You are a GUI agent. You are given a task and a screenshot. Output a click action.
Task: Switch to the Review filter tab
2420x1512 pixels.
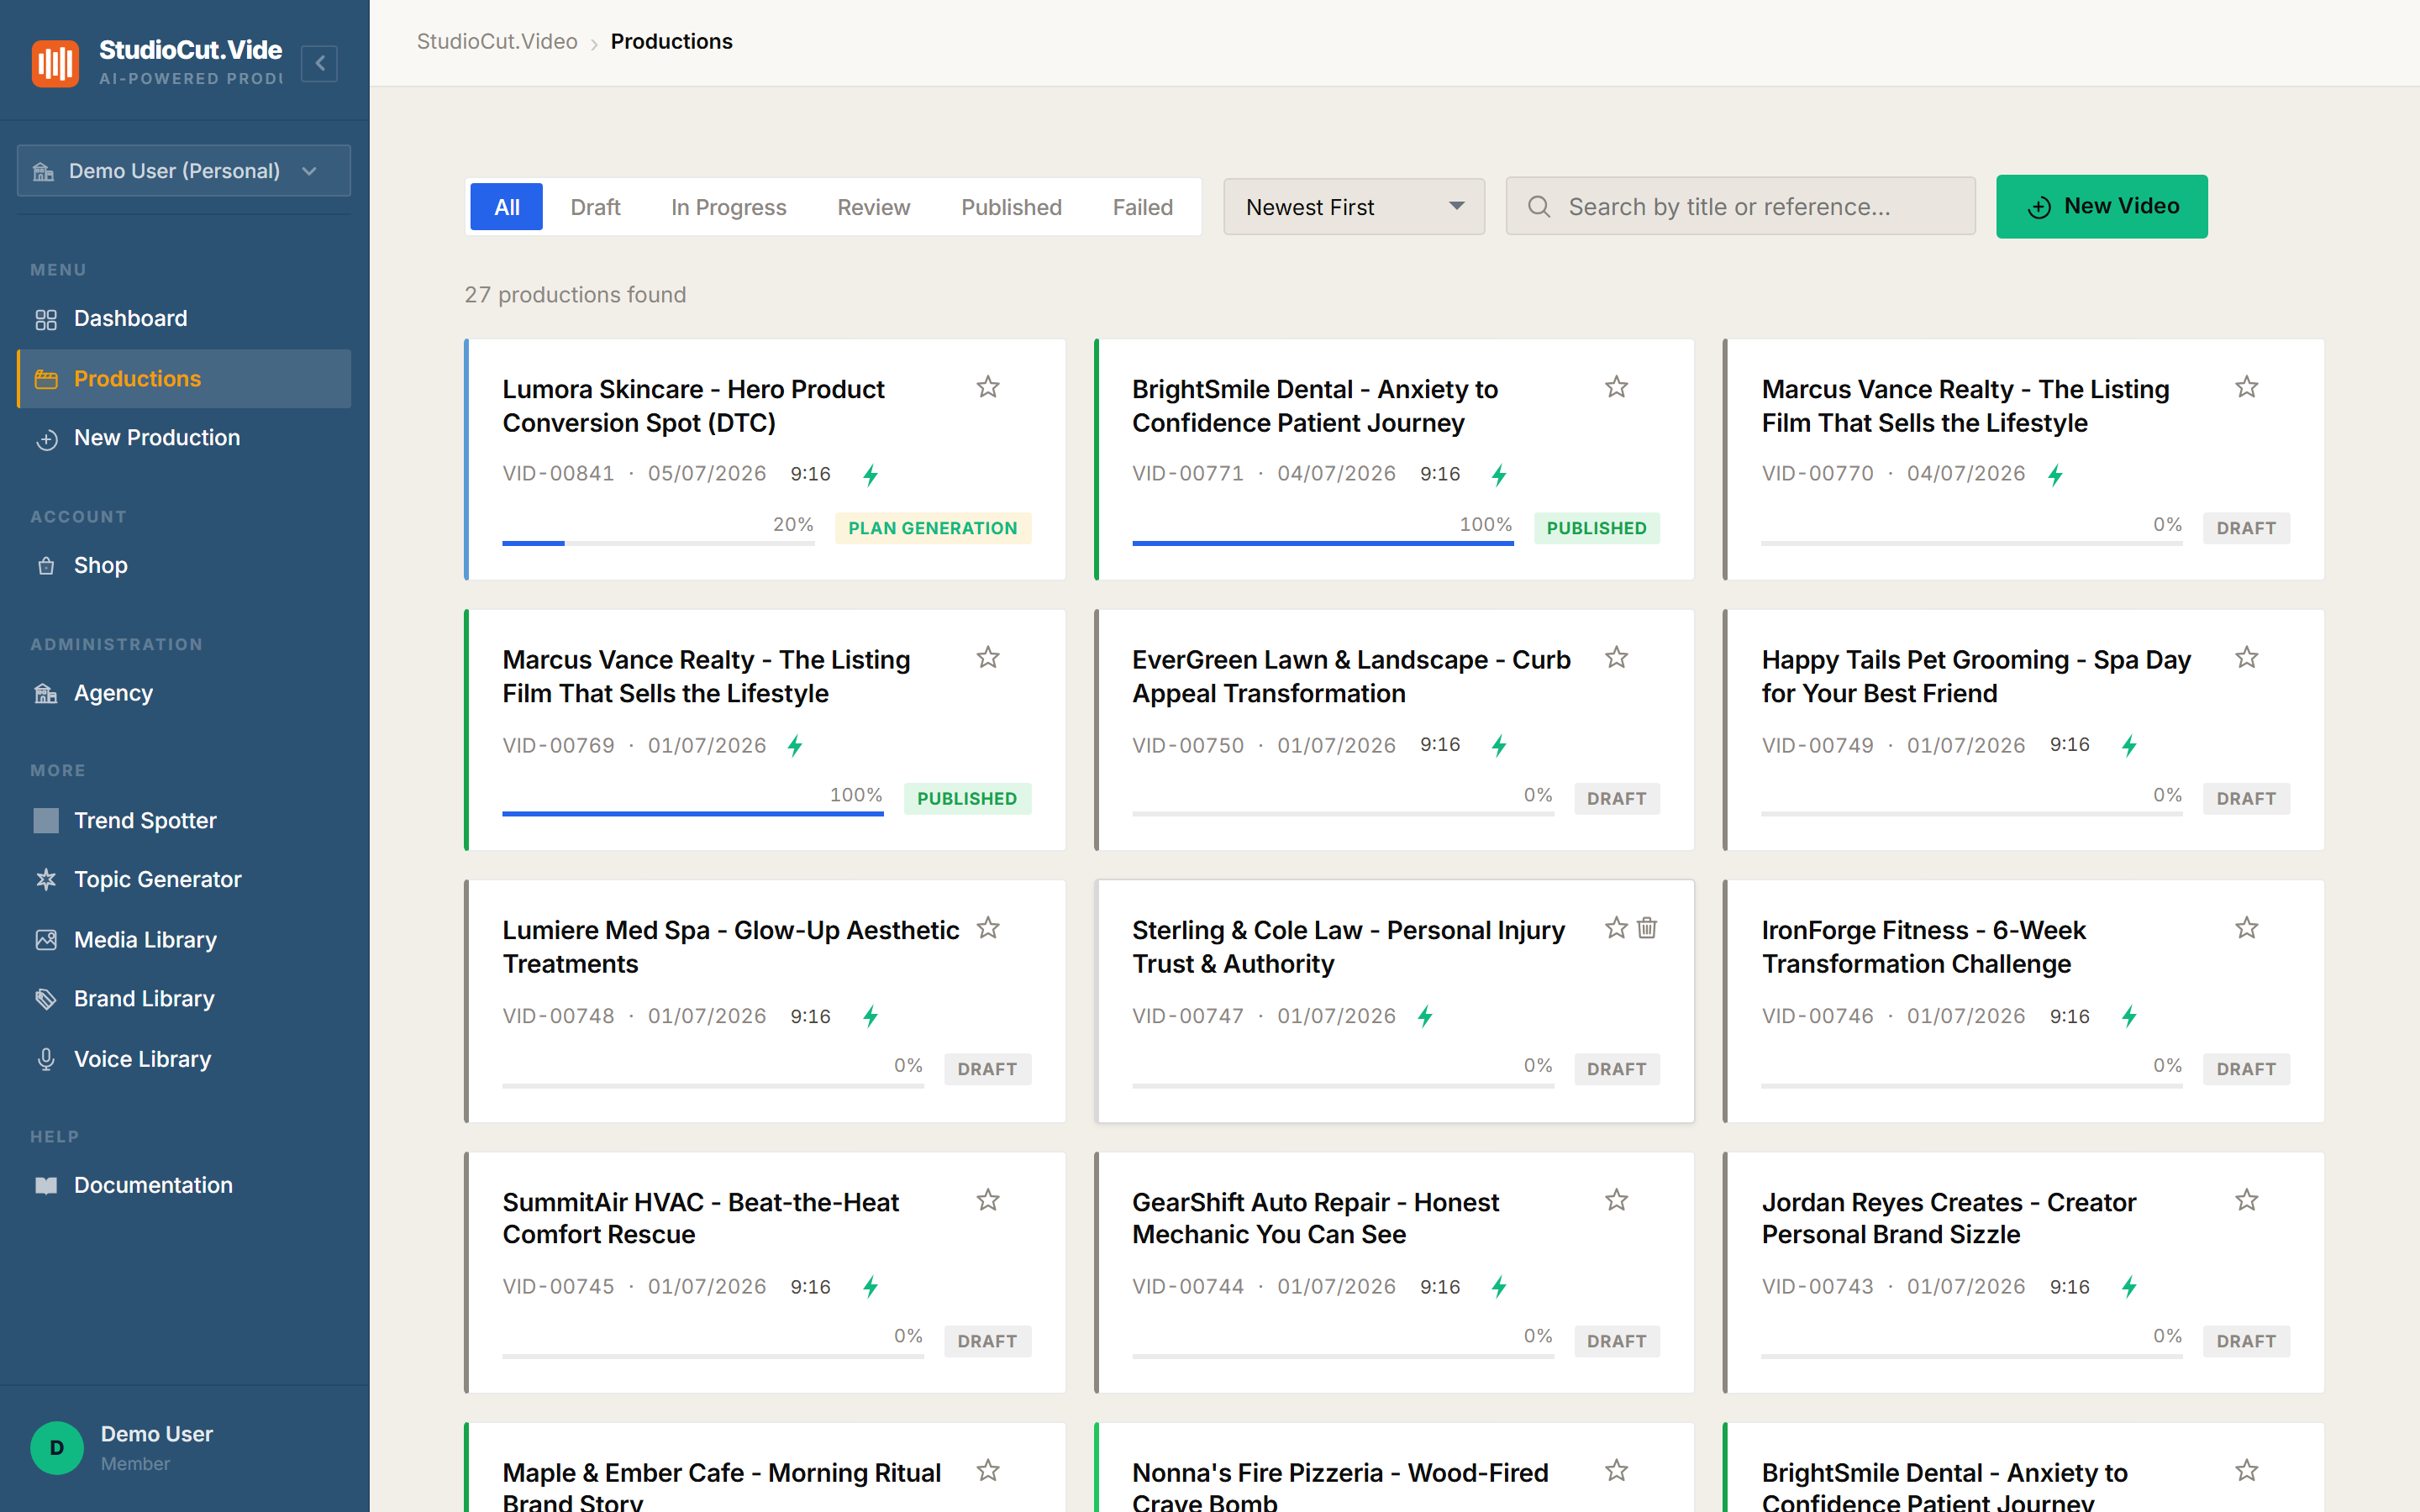tap(873, 207)
